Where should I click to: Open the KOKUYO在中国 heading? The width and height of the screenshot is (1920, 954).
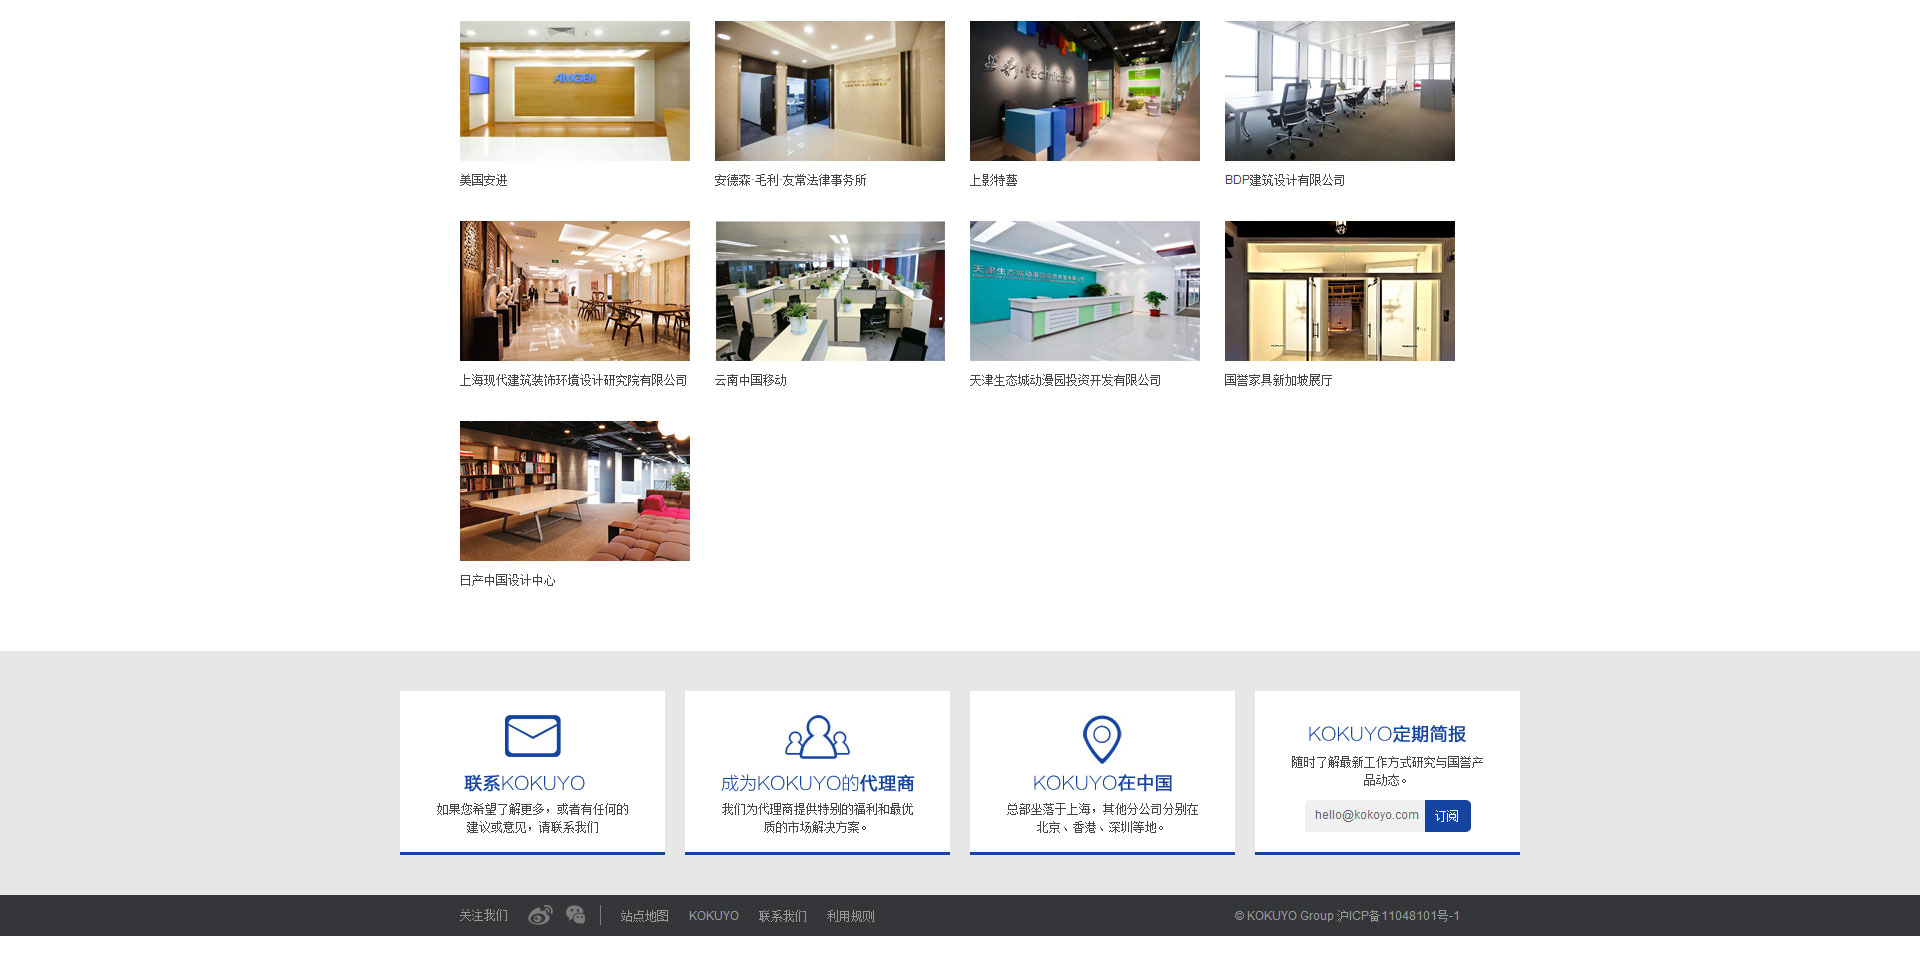pos(1103,783)
